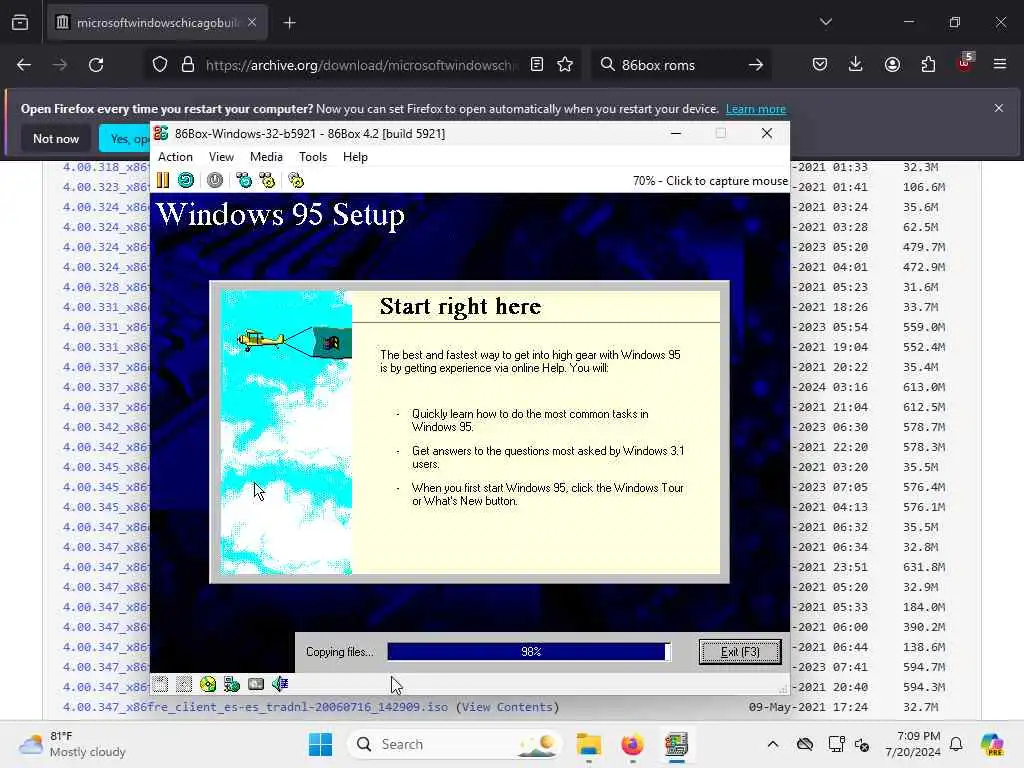Switch to Firefox on the taskbar

632,744
